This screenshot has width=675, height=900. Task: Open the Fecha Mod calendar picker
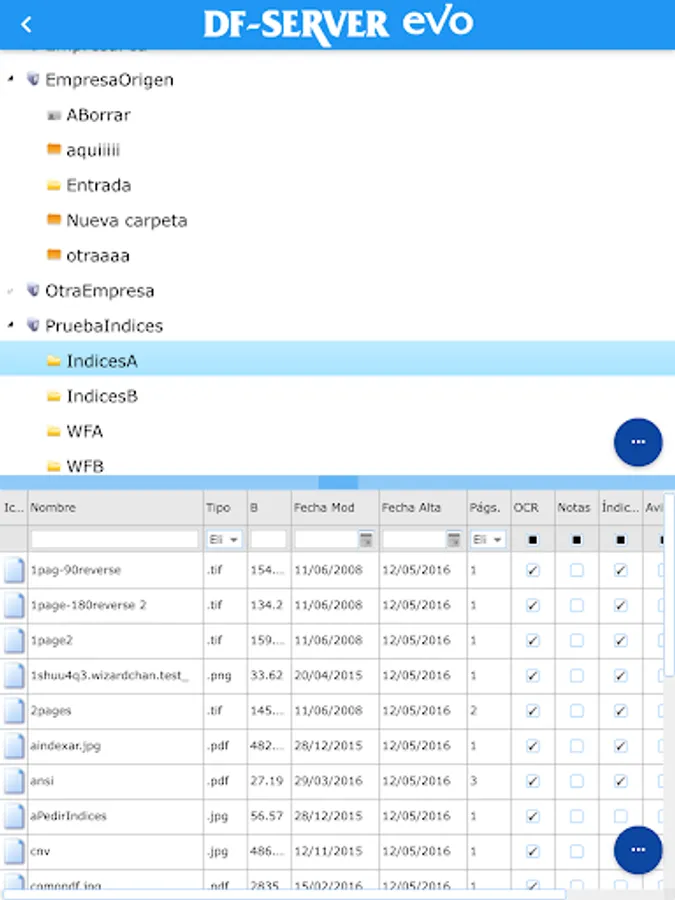(366, 540)
